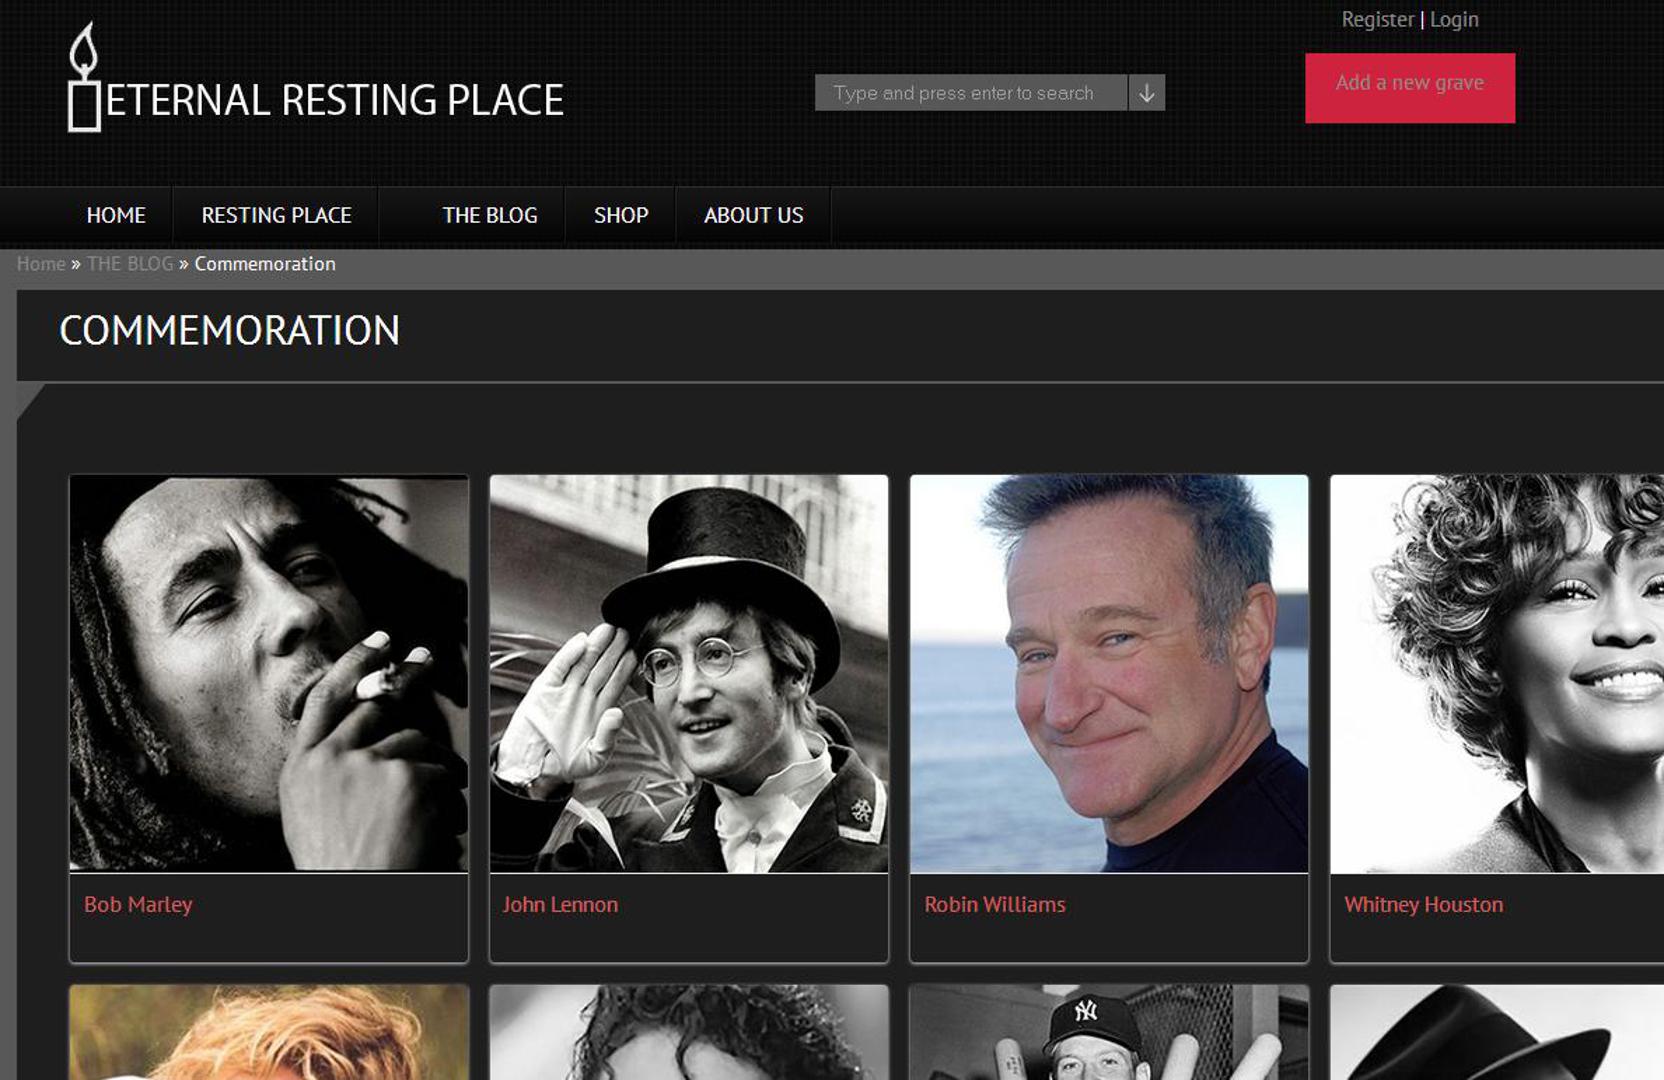The image size is (1664, 1080).
Task: Click the thumbnail showing Yankees cap
Action: coord(1108,1032)
